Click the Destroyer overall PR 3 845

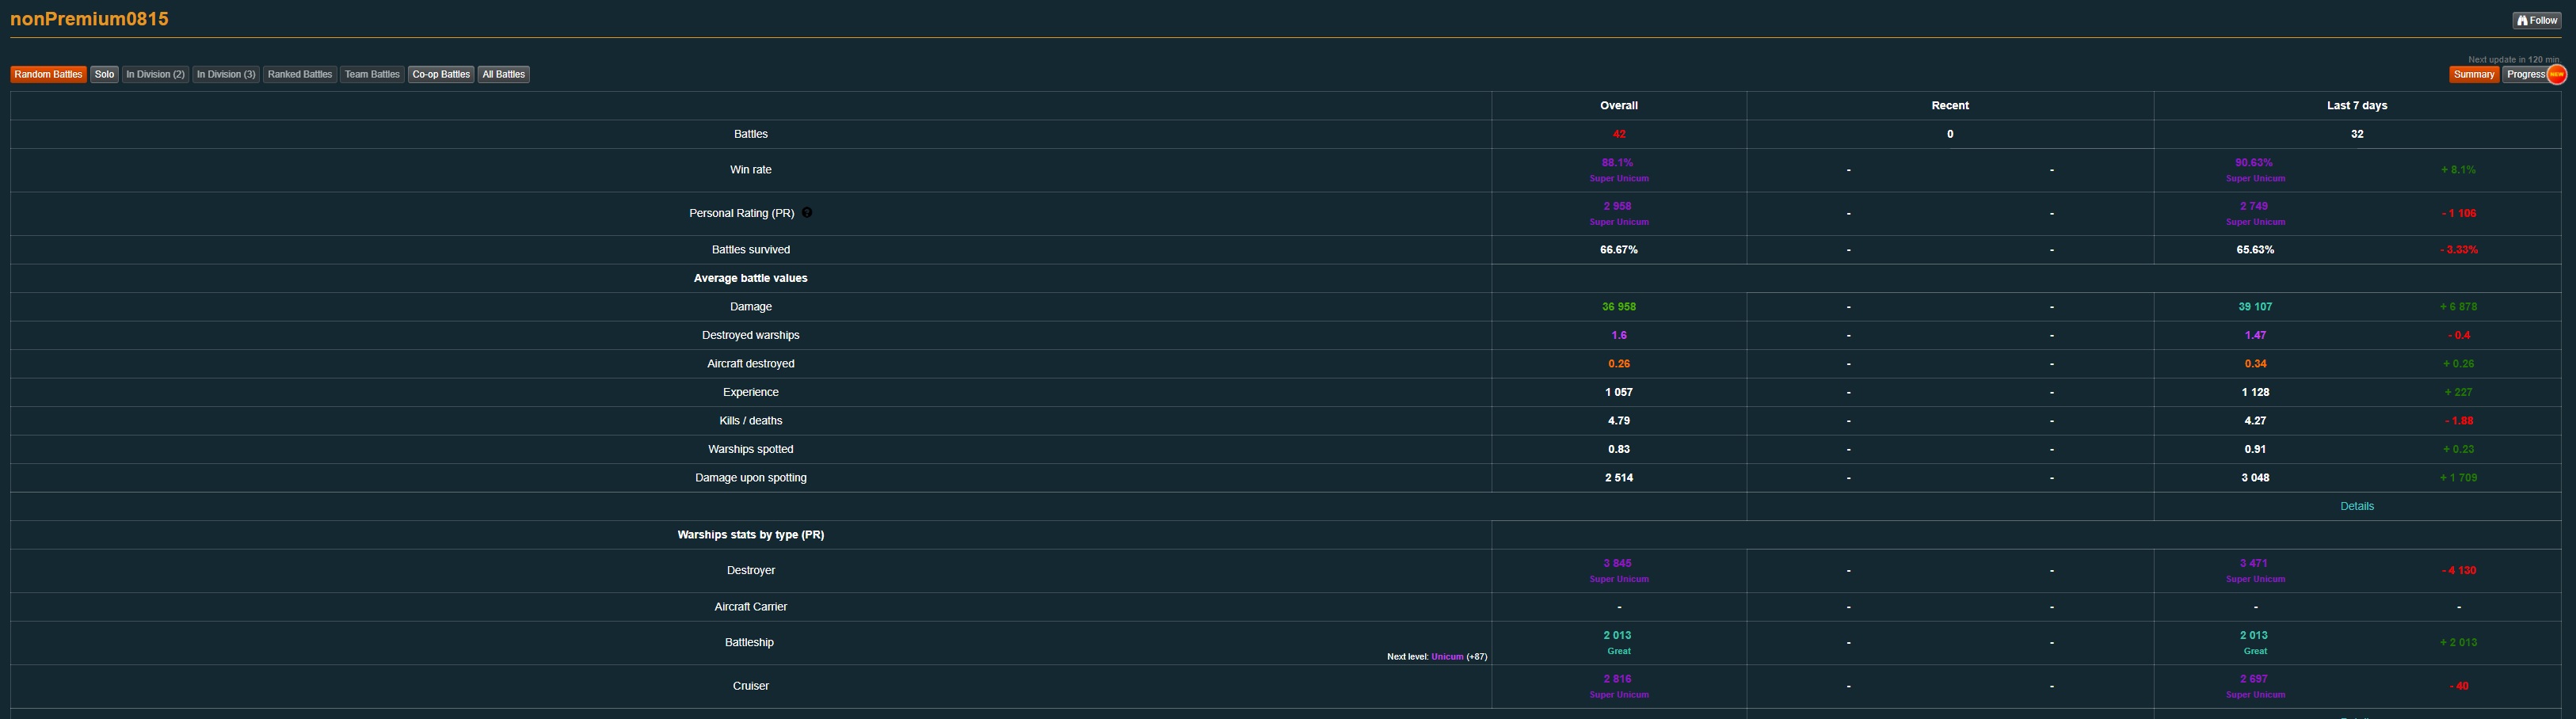(1617, 563)
